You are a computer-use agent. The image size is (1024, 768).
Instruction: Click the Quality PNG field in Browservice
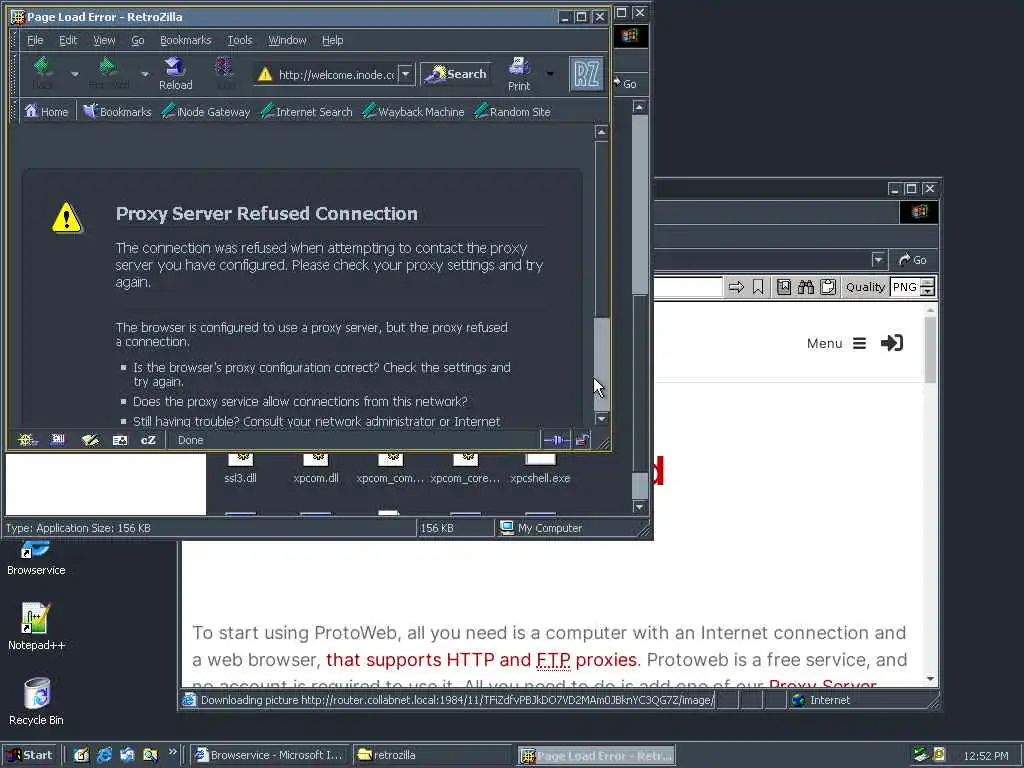click(x=904, y=287)
